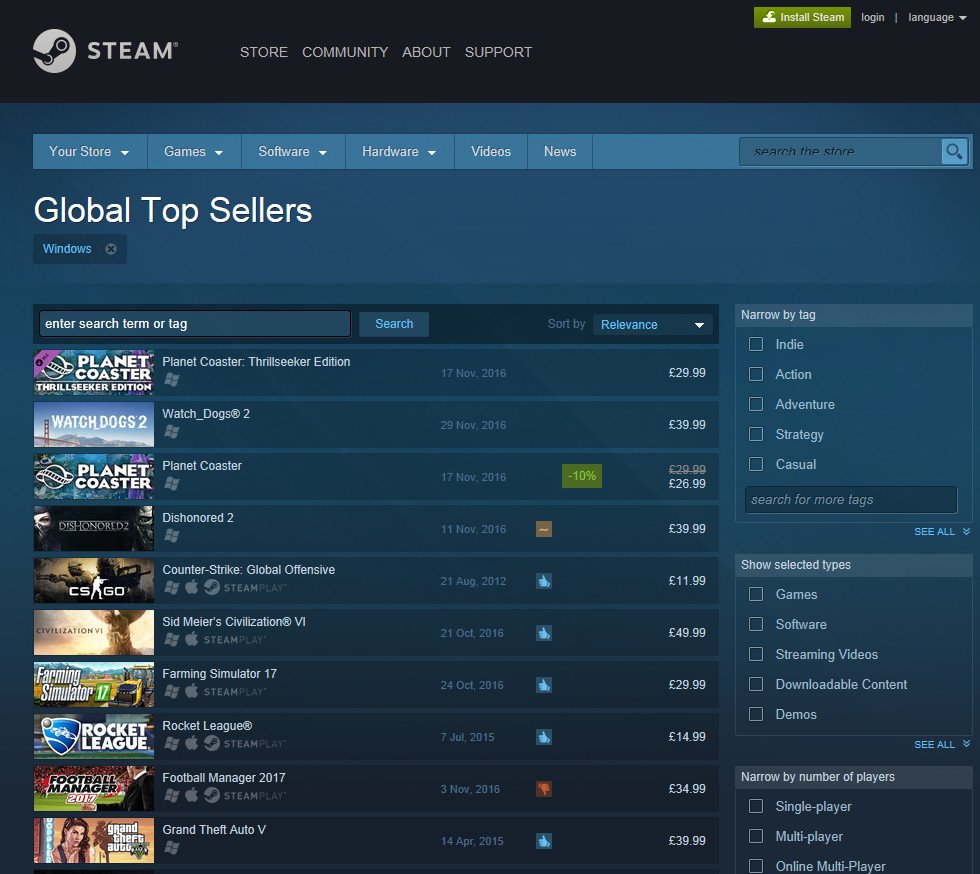Click Windows icon under Rocket League
980x874 pixels.
pos(172,743)
